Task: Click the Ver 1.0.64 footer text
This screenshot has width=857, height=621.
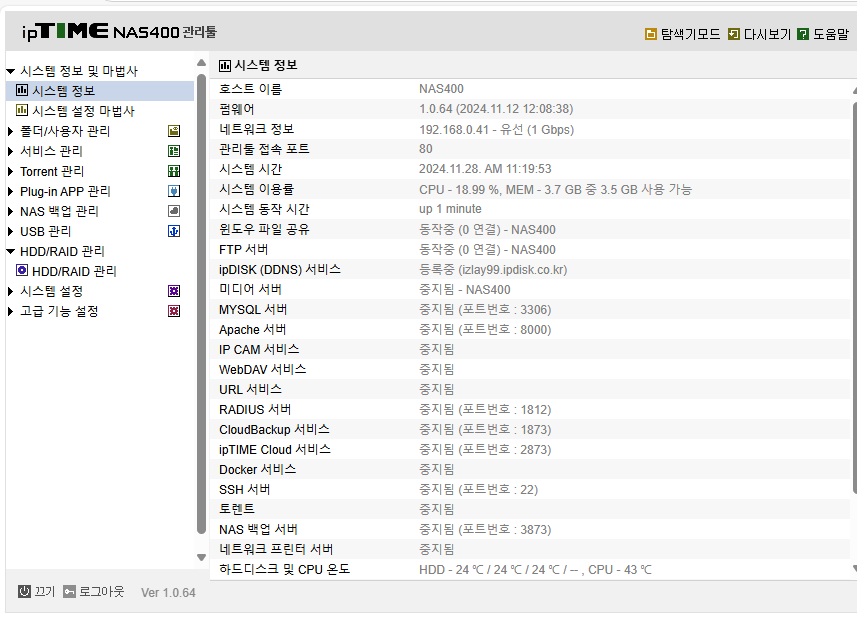Action: coord(168,593)
